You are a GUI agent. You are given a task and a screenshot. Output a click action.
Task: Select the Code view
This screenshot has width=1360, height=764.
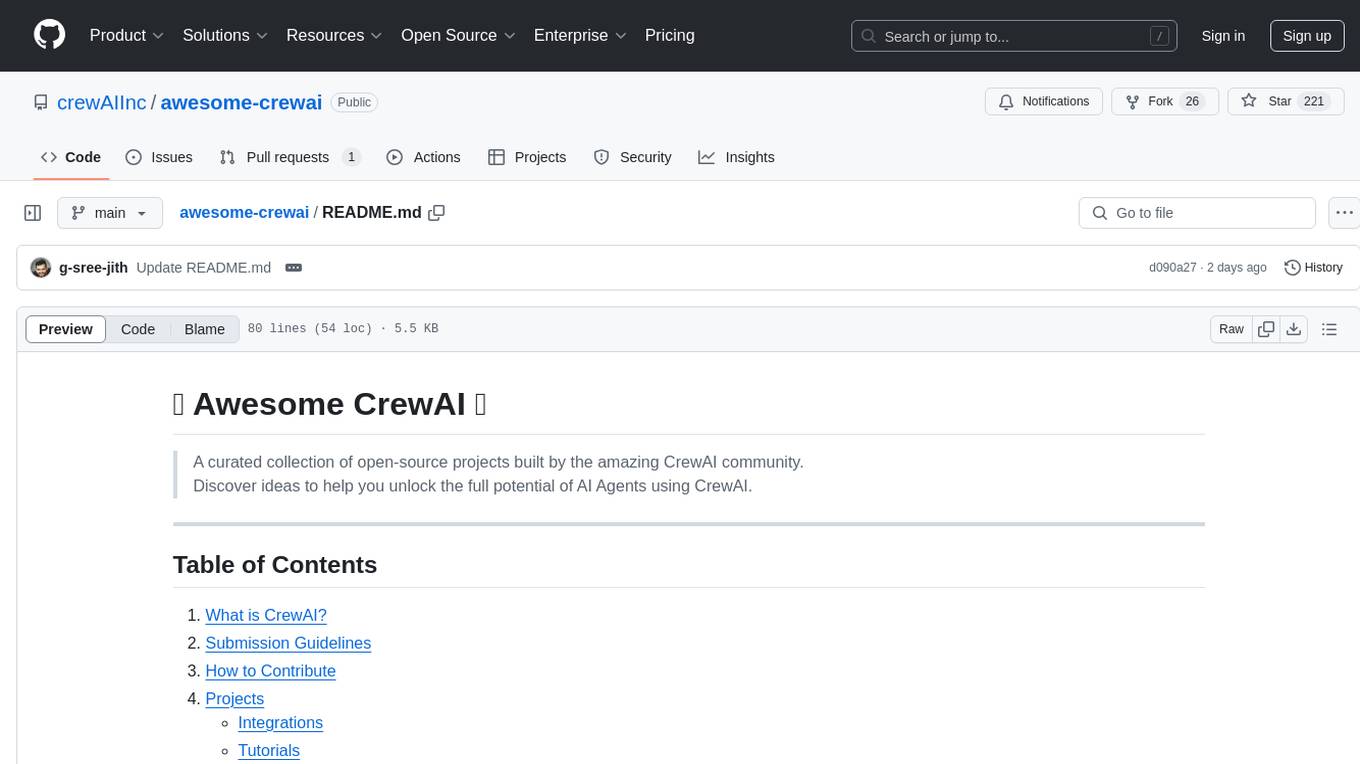(138, 329)
